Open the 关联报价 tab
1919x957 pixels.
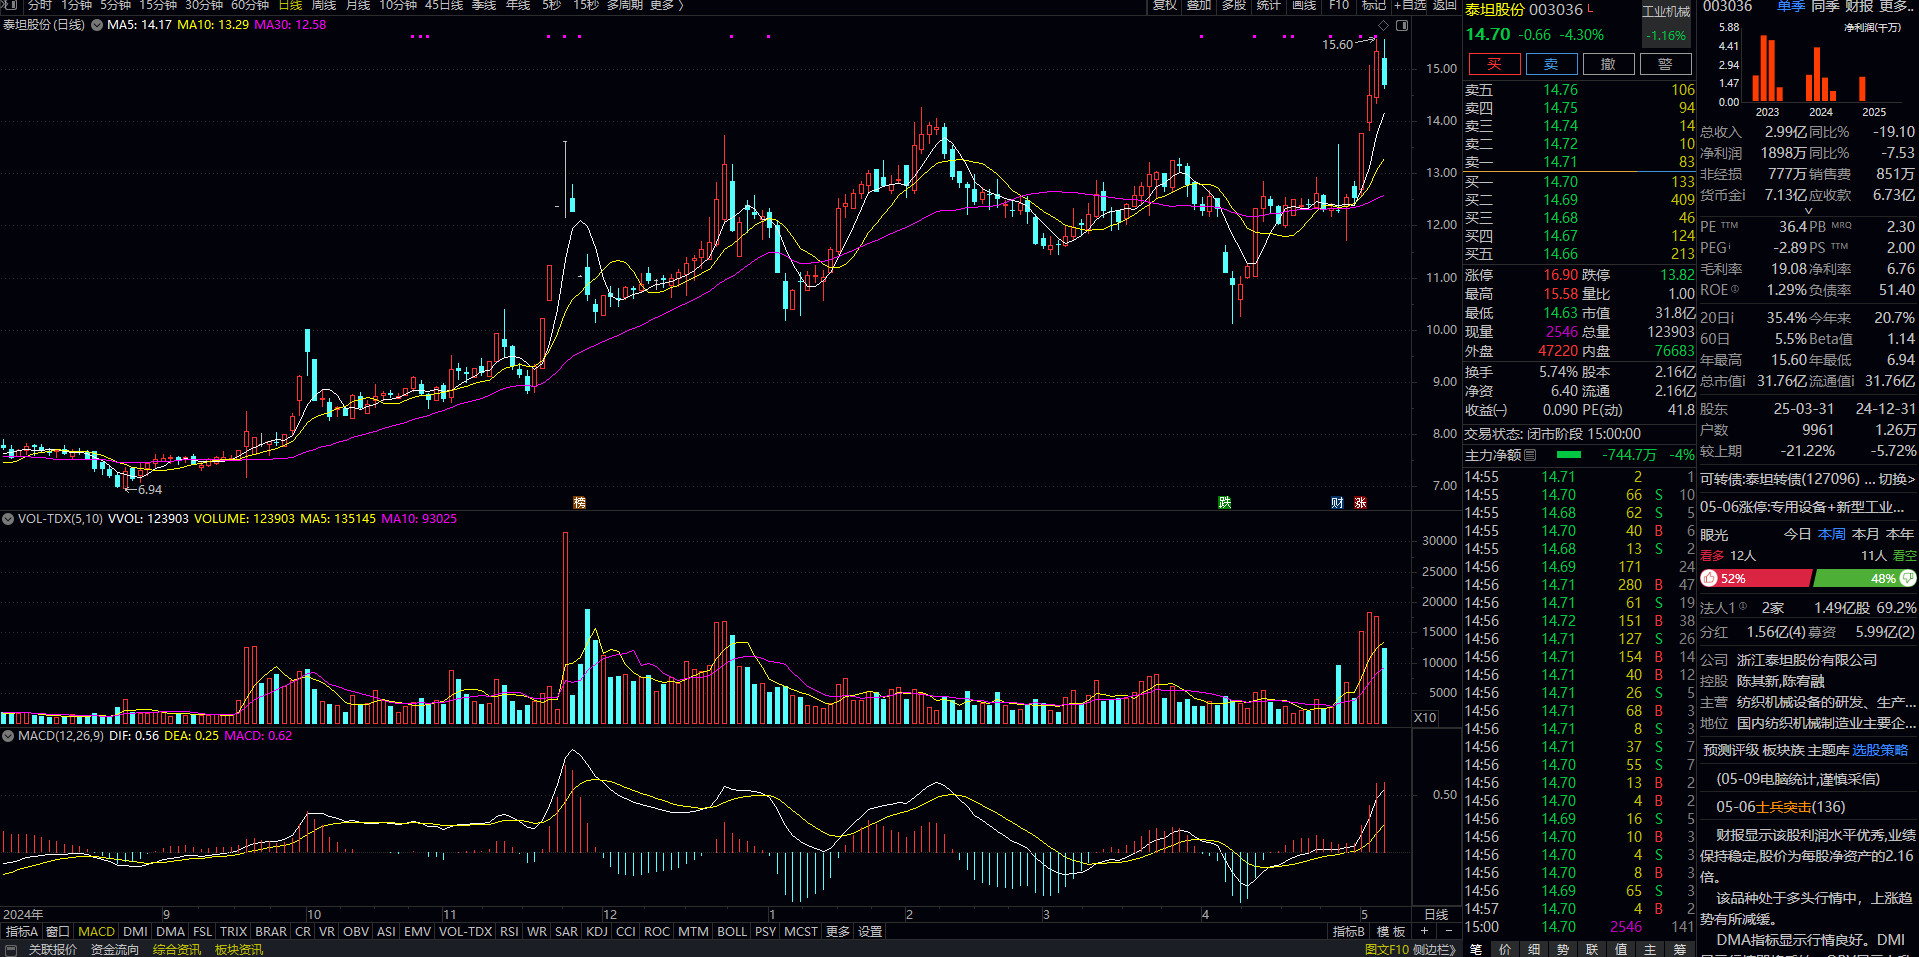(52, 949)
